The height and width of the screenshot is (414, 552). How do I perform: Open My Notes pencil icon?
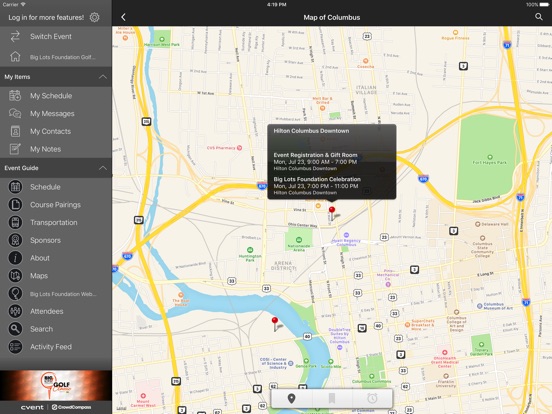click(x=15, y=149)
